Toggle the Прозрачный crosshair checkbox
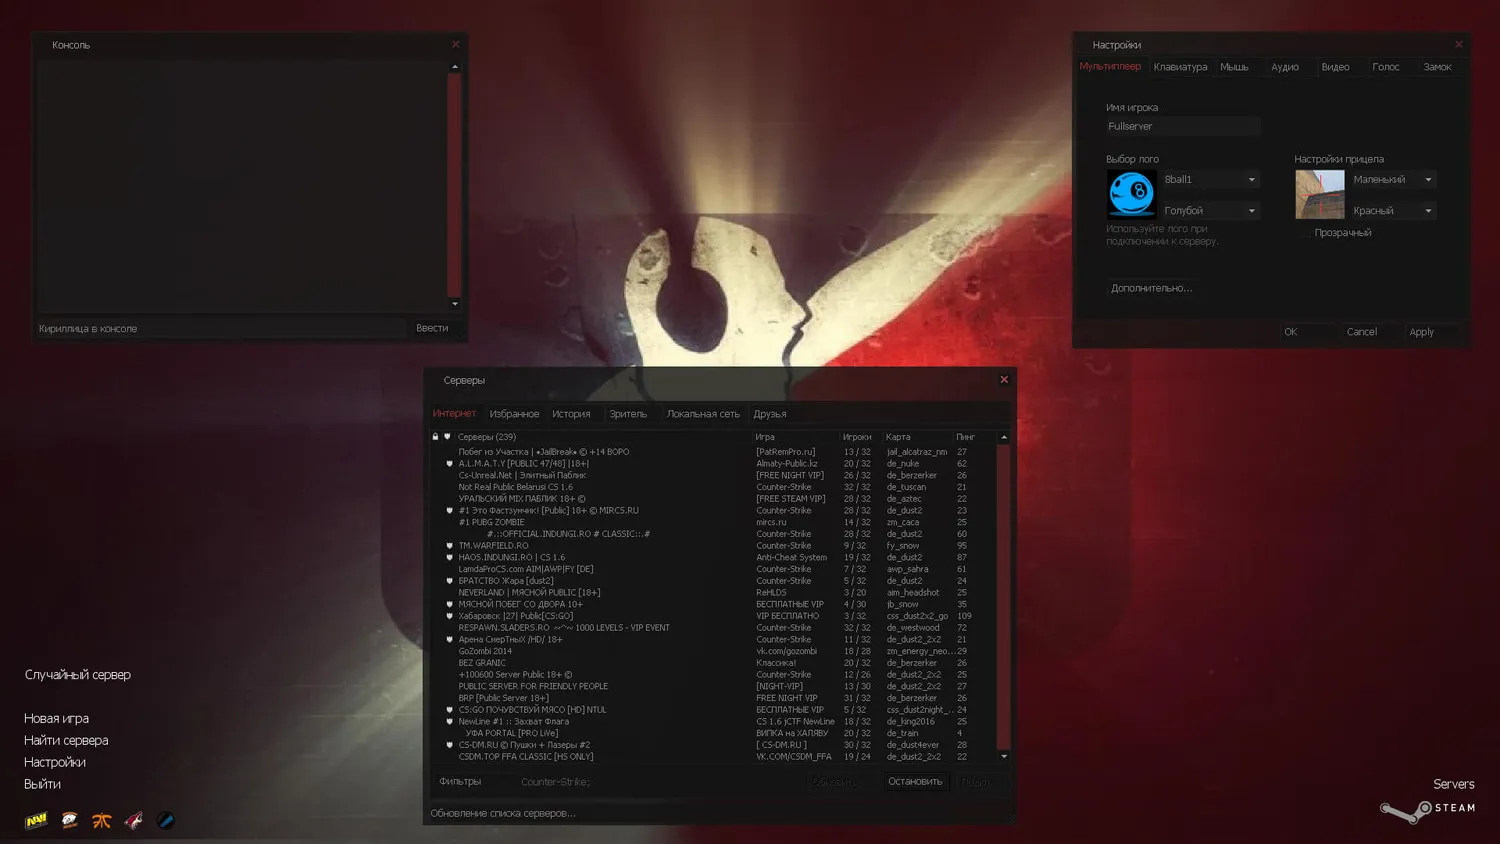 coord(1304,233)
